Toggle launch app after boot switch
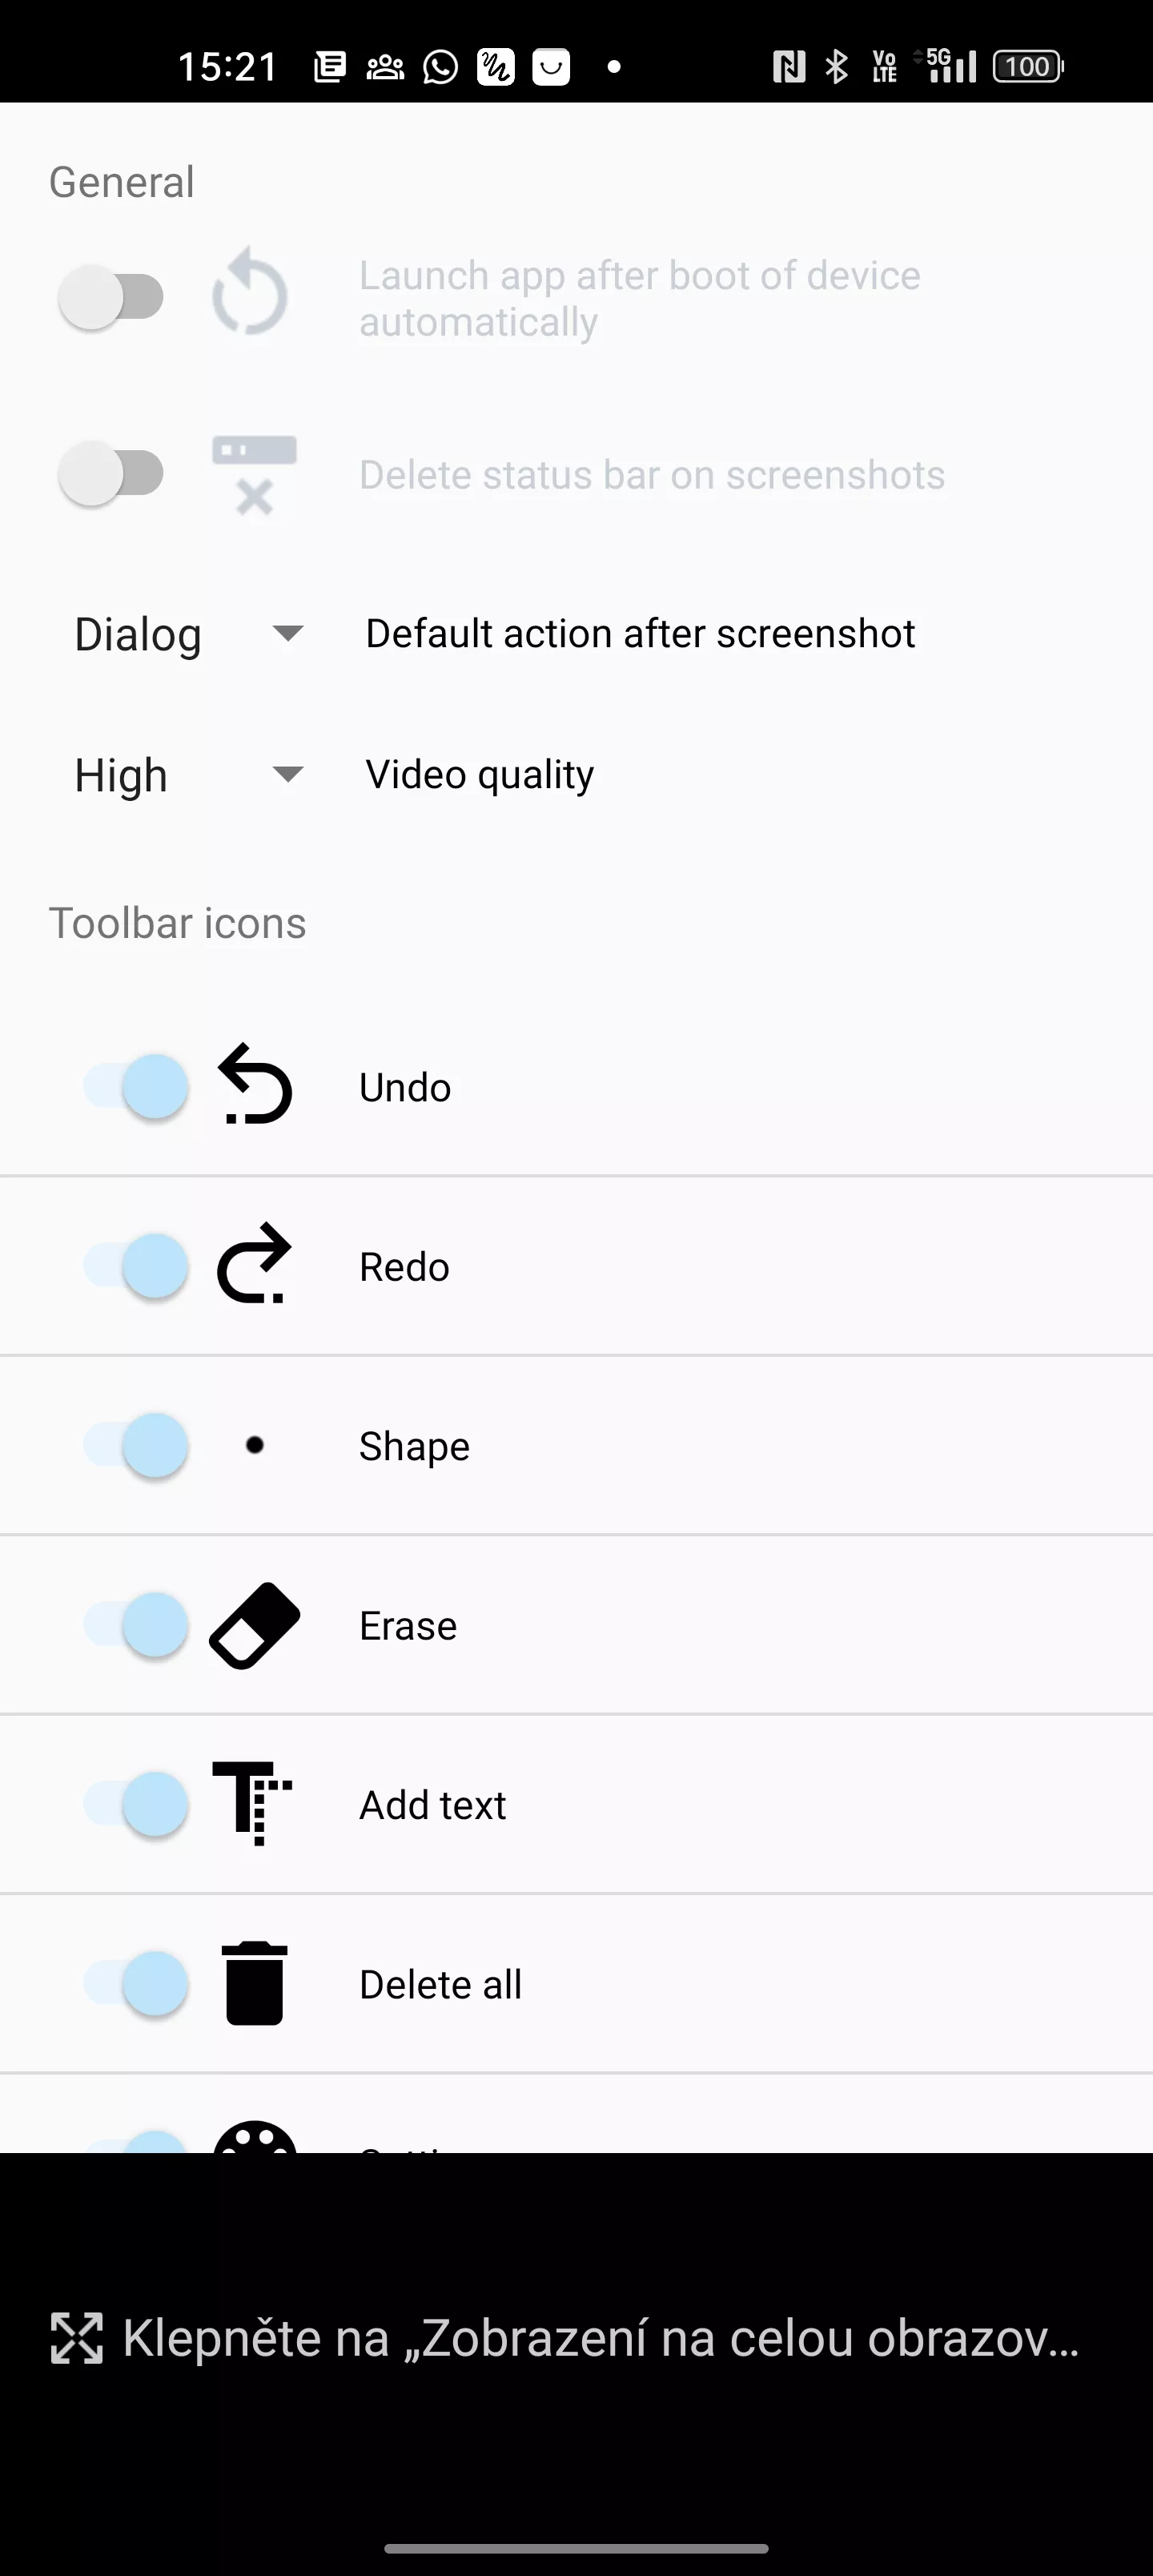Viewport: 1153px width, 2576px height. coord(111,297)
